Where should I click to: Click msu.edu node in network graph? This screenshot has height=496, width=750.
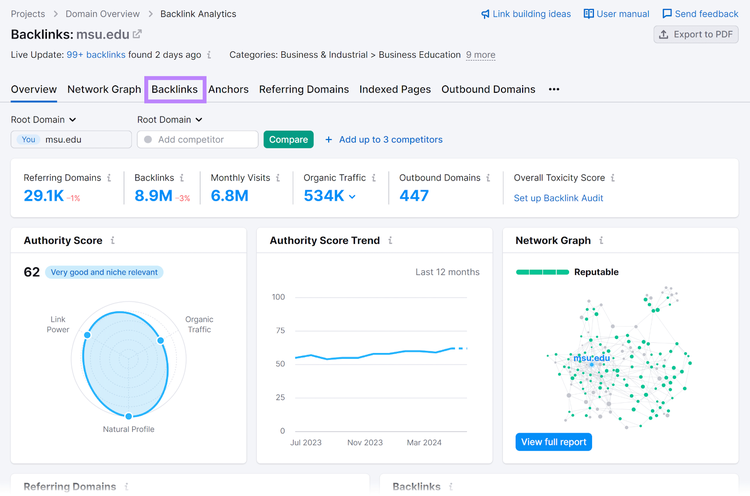592,364
